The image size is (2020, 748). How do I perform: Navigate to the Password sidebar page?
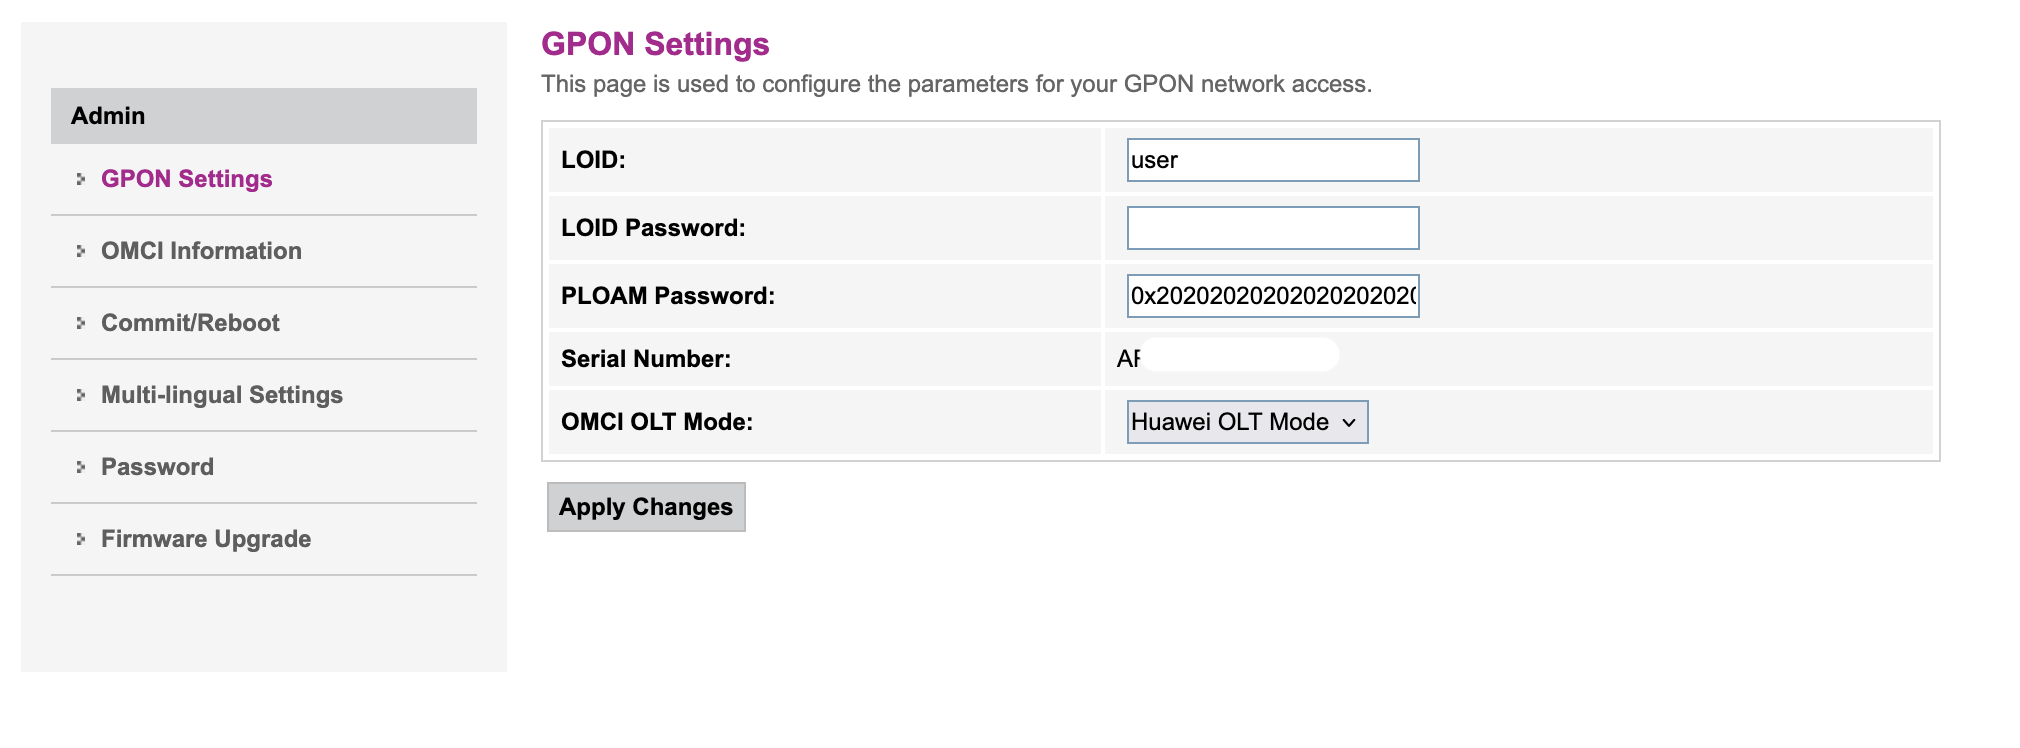tap(157, 467)
